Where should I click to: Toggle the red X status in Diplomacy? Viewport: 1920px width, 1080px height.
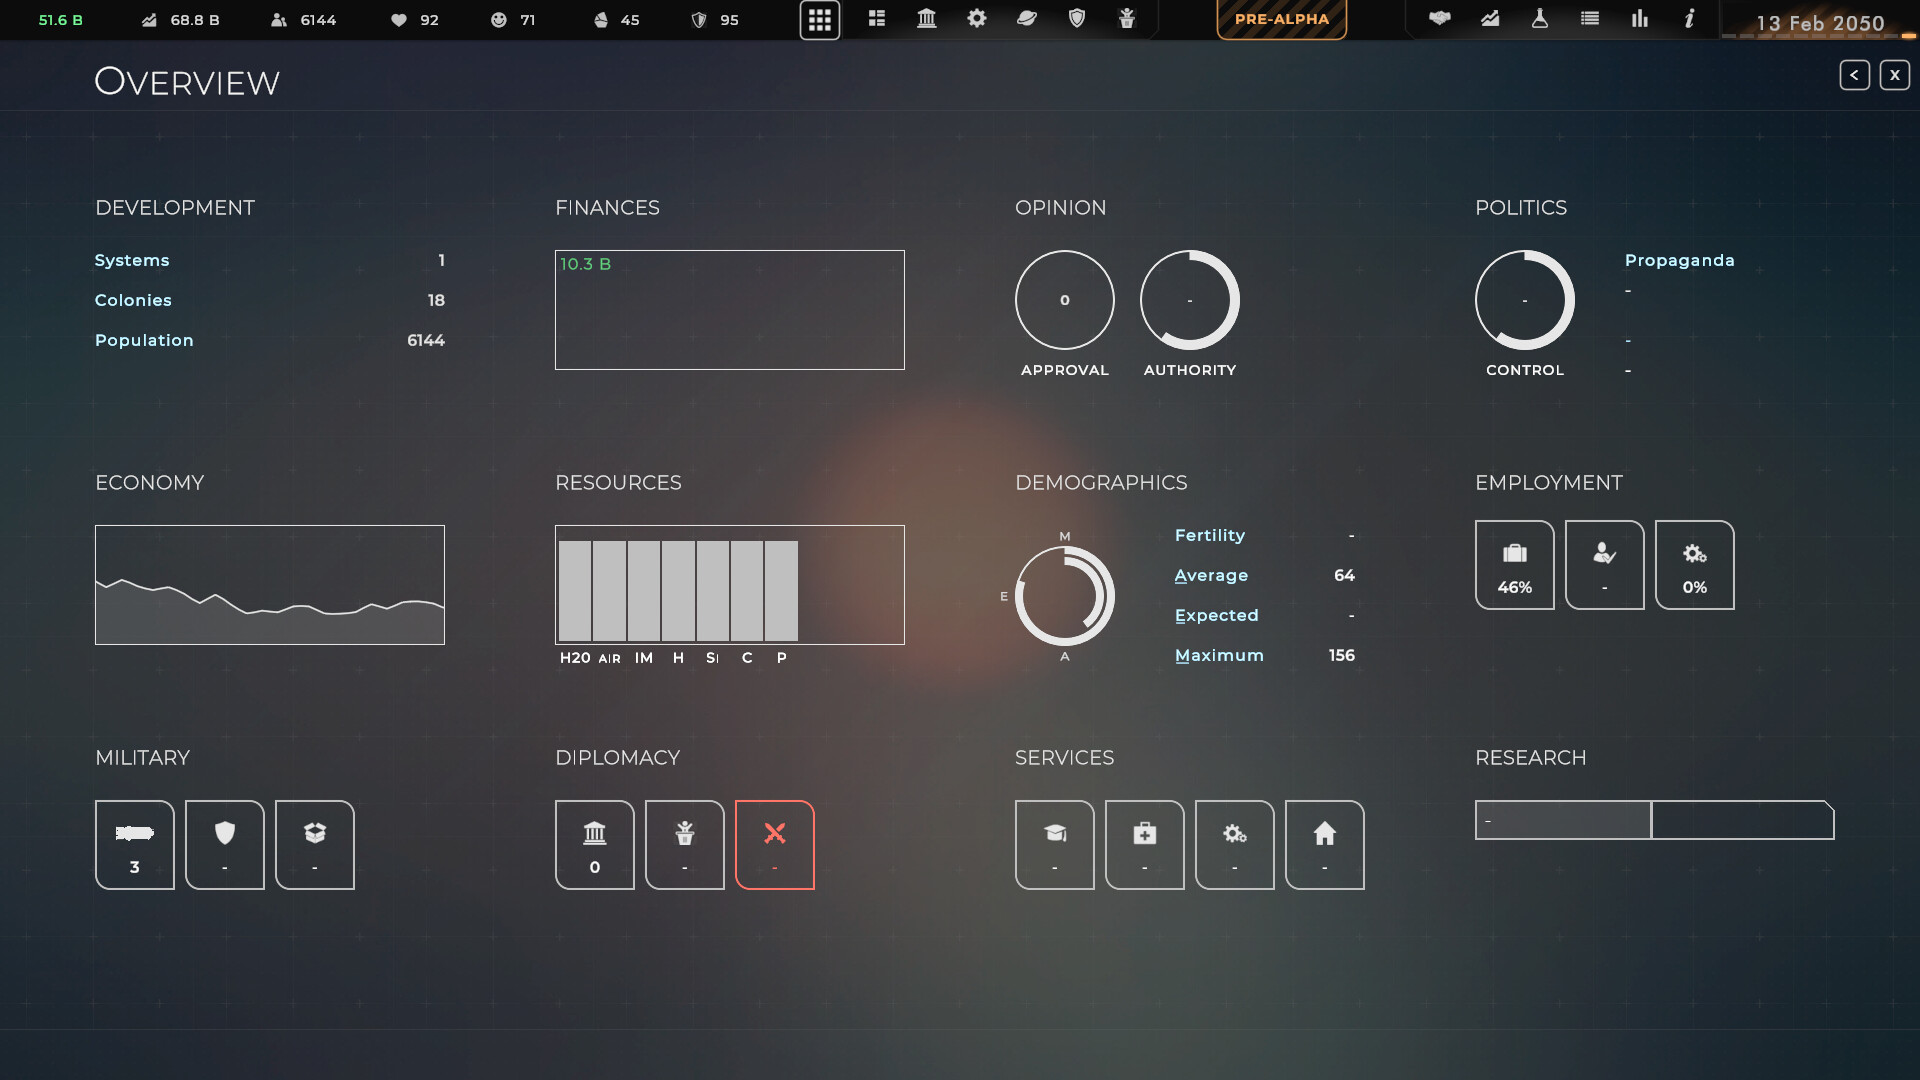coord(775,844)
